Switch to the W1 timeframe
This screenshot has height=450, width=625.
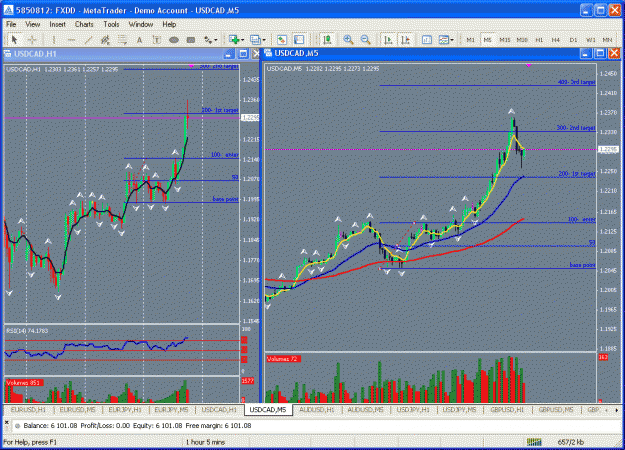click(590, 40)
